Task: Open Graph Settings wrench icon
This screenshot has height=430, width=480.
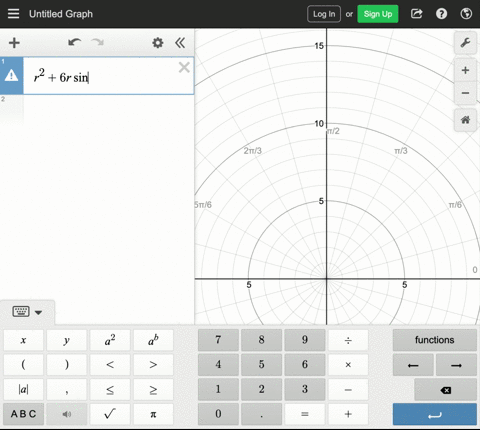Action: pyautogui.click(x=465, y=42)
